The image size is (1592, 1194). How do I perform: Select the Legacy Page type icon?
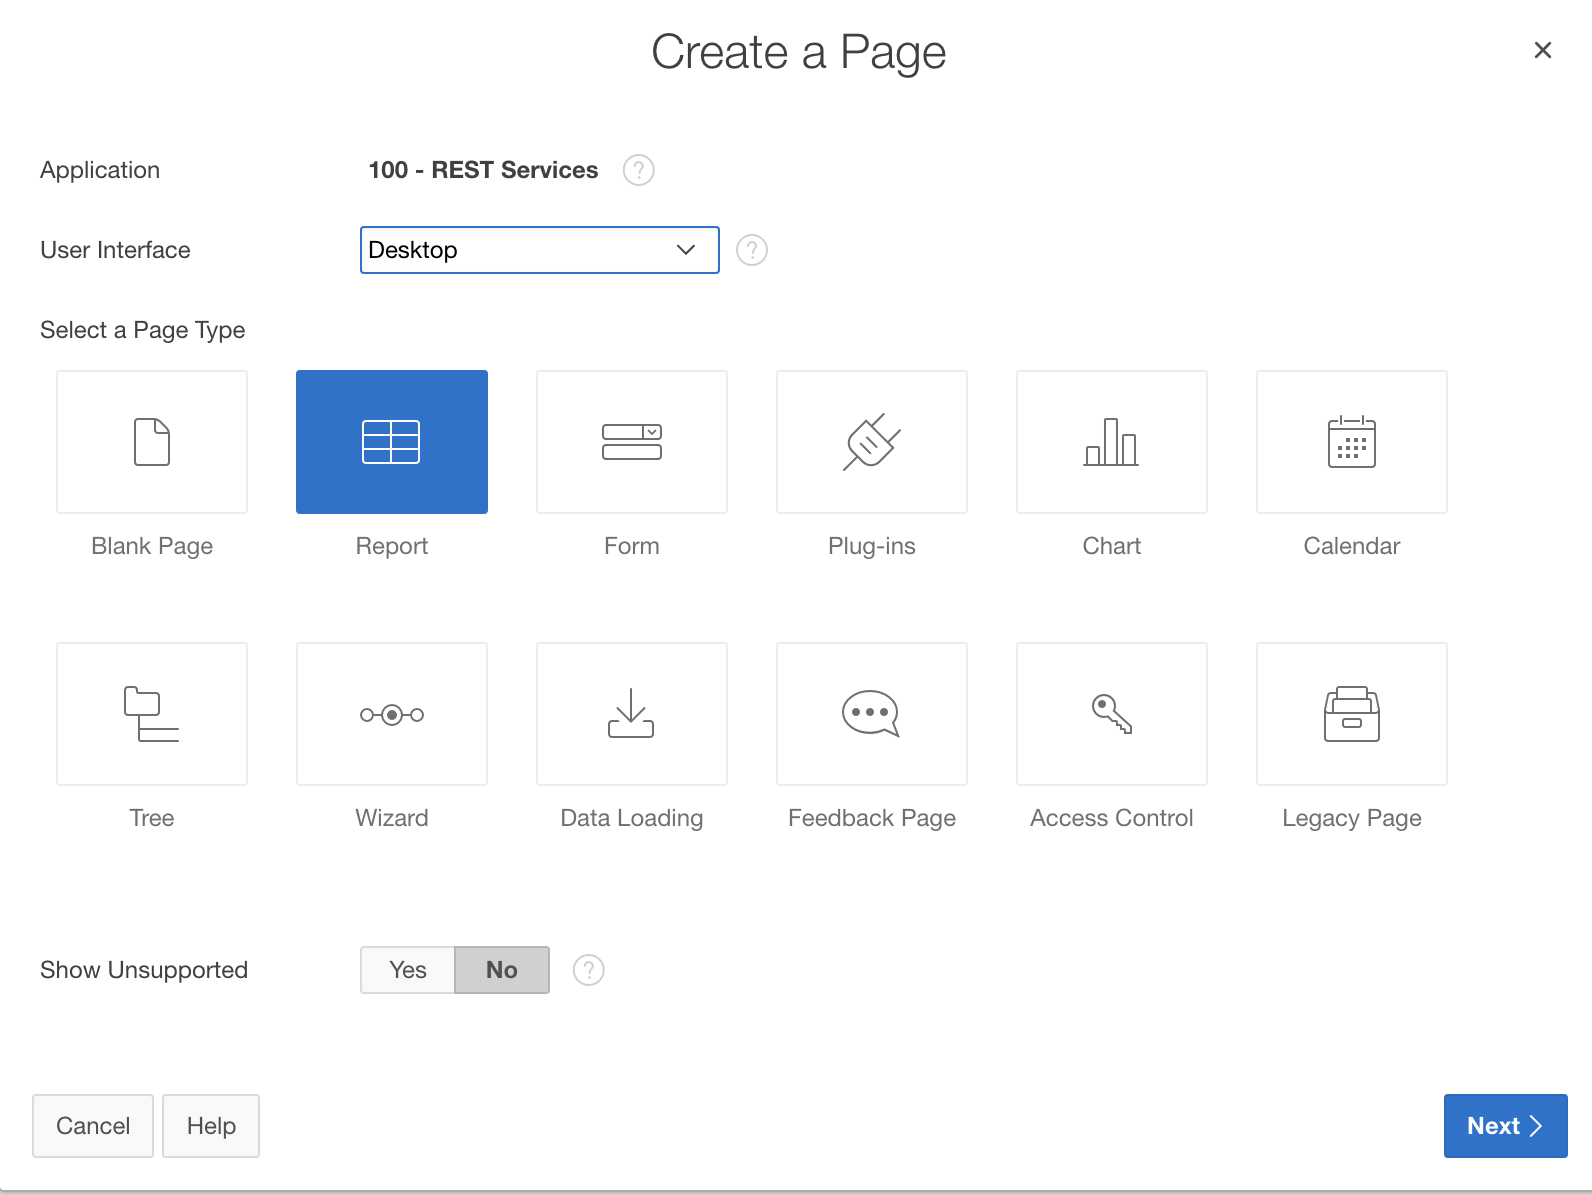[x=1352, y=714]
